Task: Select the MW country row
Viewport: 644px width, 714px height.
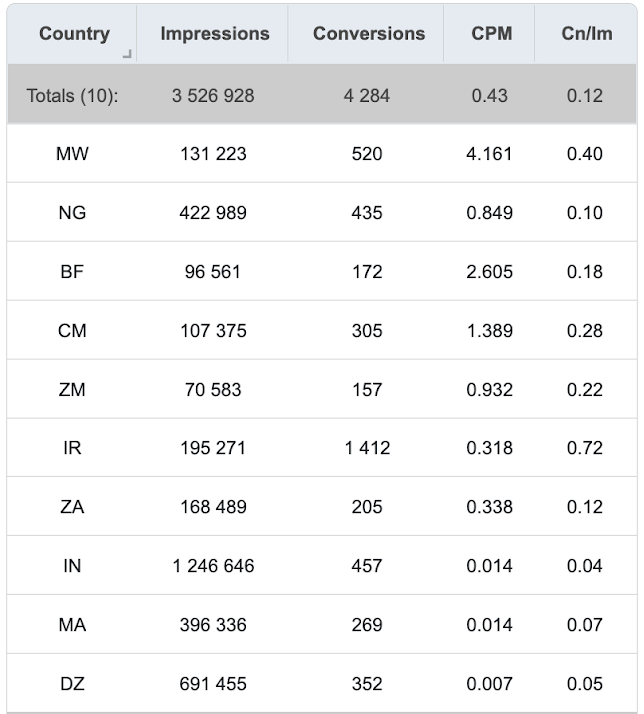Action: click(x=322, y=153)
